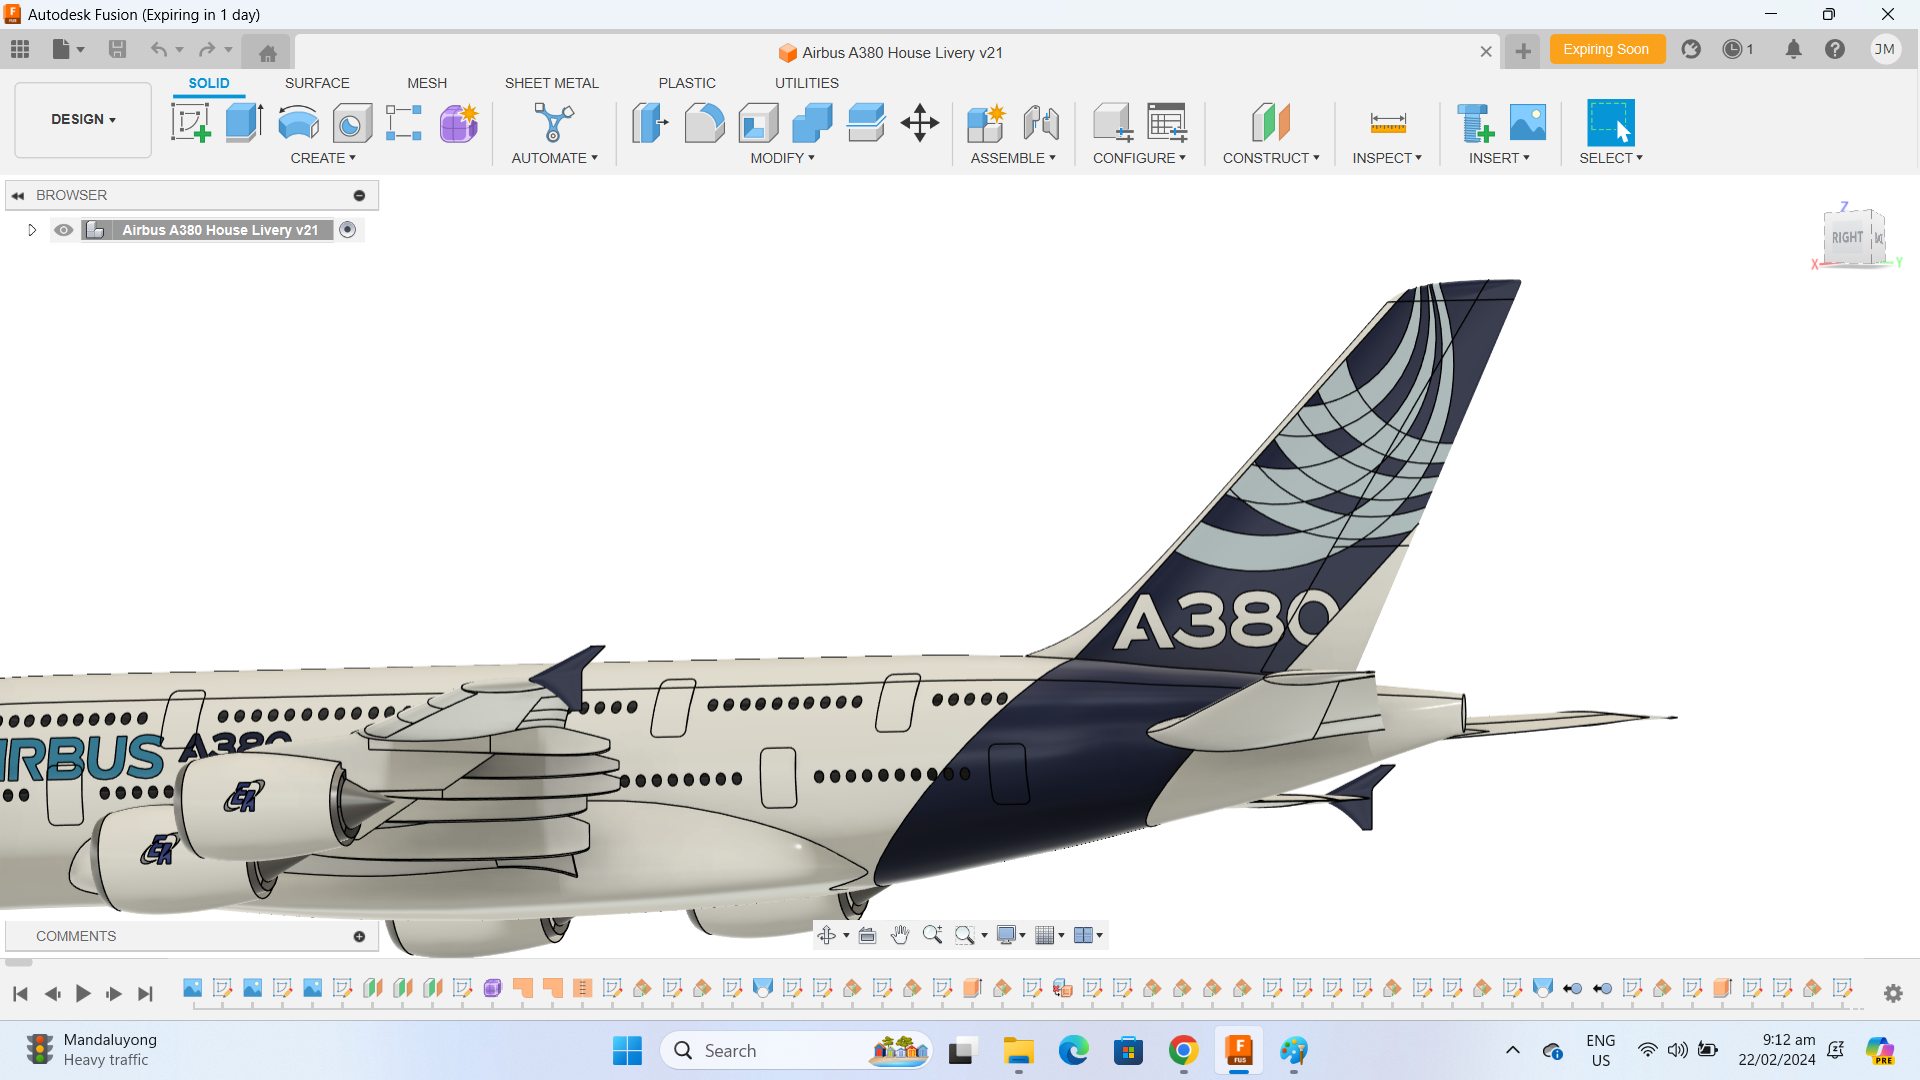The width and height of the screenshot is (1920, 1080).
Task: Activate the component using its radio selector
Action: [348, 230]
